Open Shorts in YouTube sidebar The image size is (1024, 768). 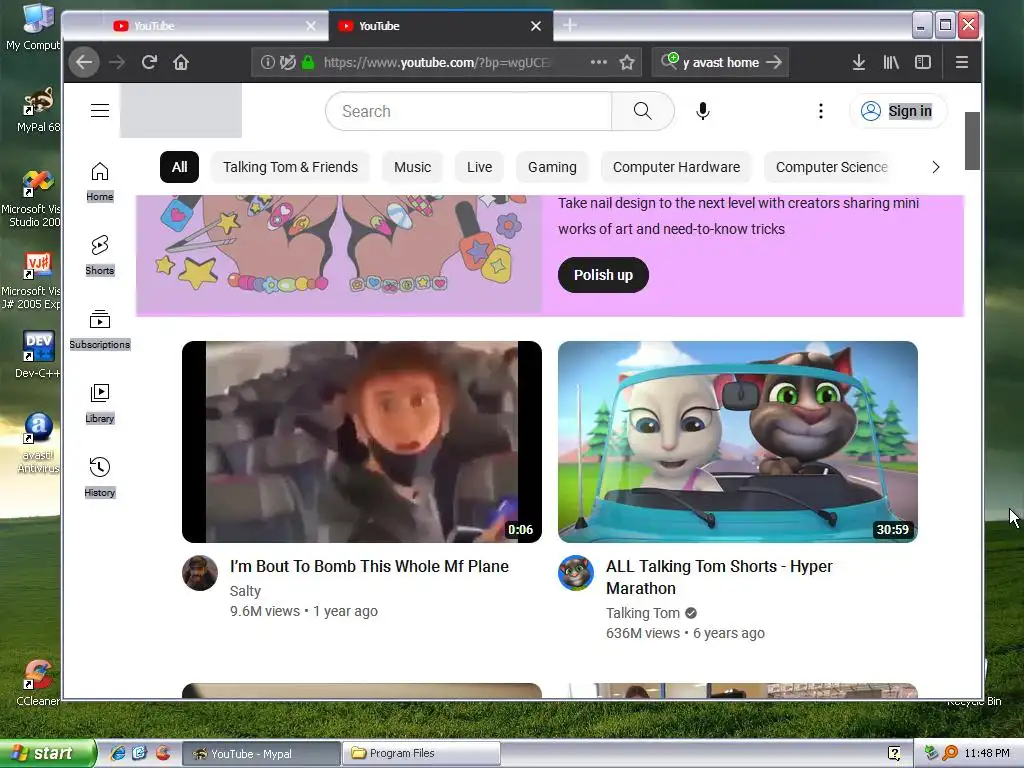pyautogui.click(x=100, y=255)
